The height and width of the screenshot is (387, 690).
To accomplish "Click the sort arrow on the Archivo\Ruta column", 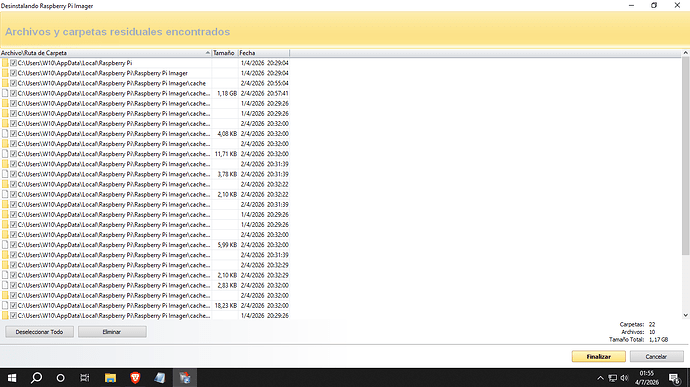I will (x=208, y=53).
